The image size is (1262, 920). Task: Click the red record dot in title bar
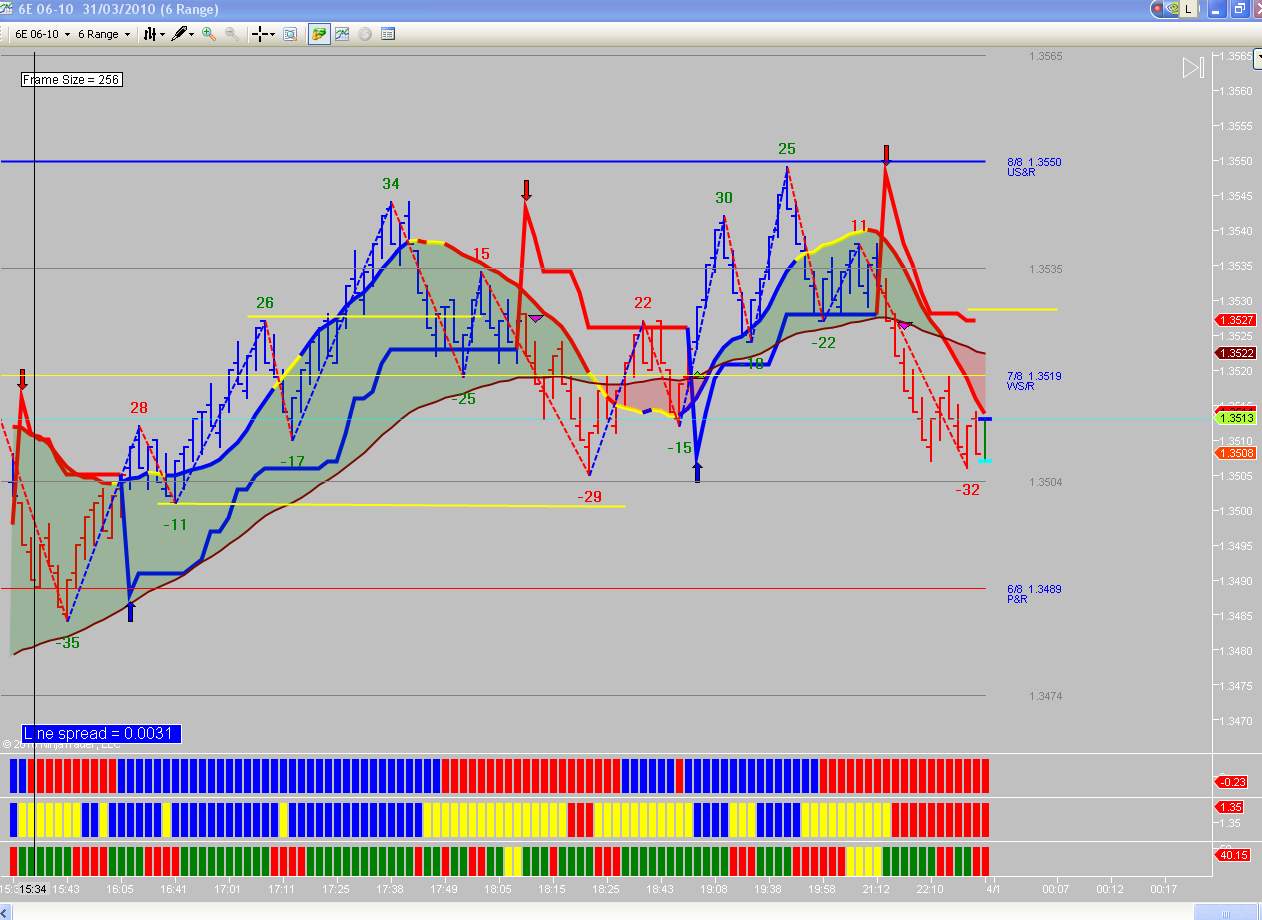(x=1158, y=8)
